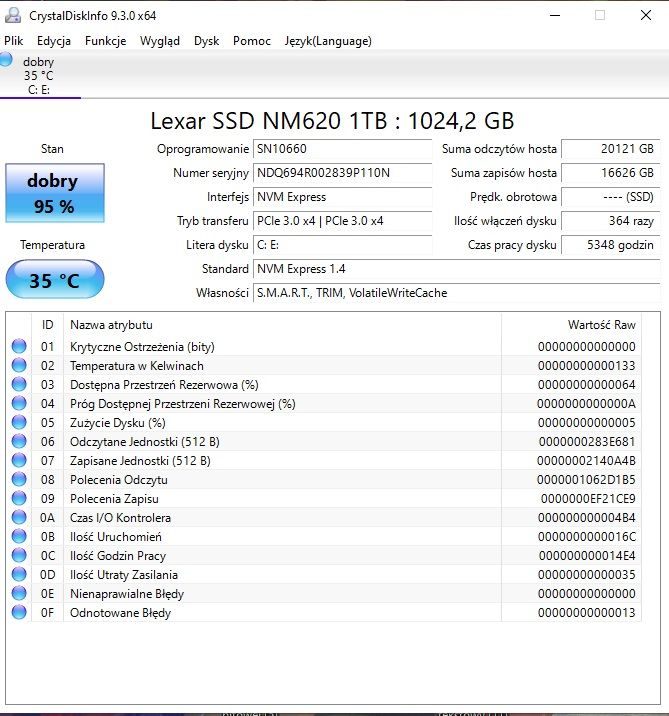Open the Dysk menu
The image size is (669, 716).
coord(206,41)
